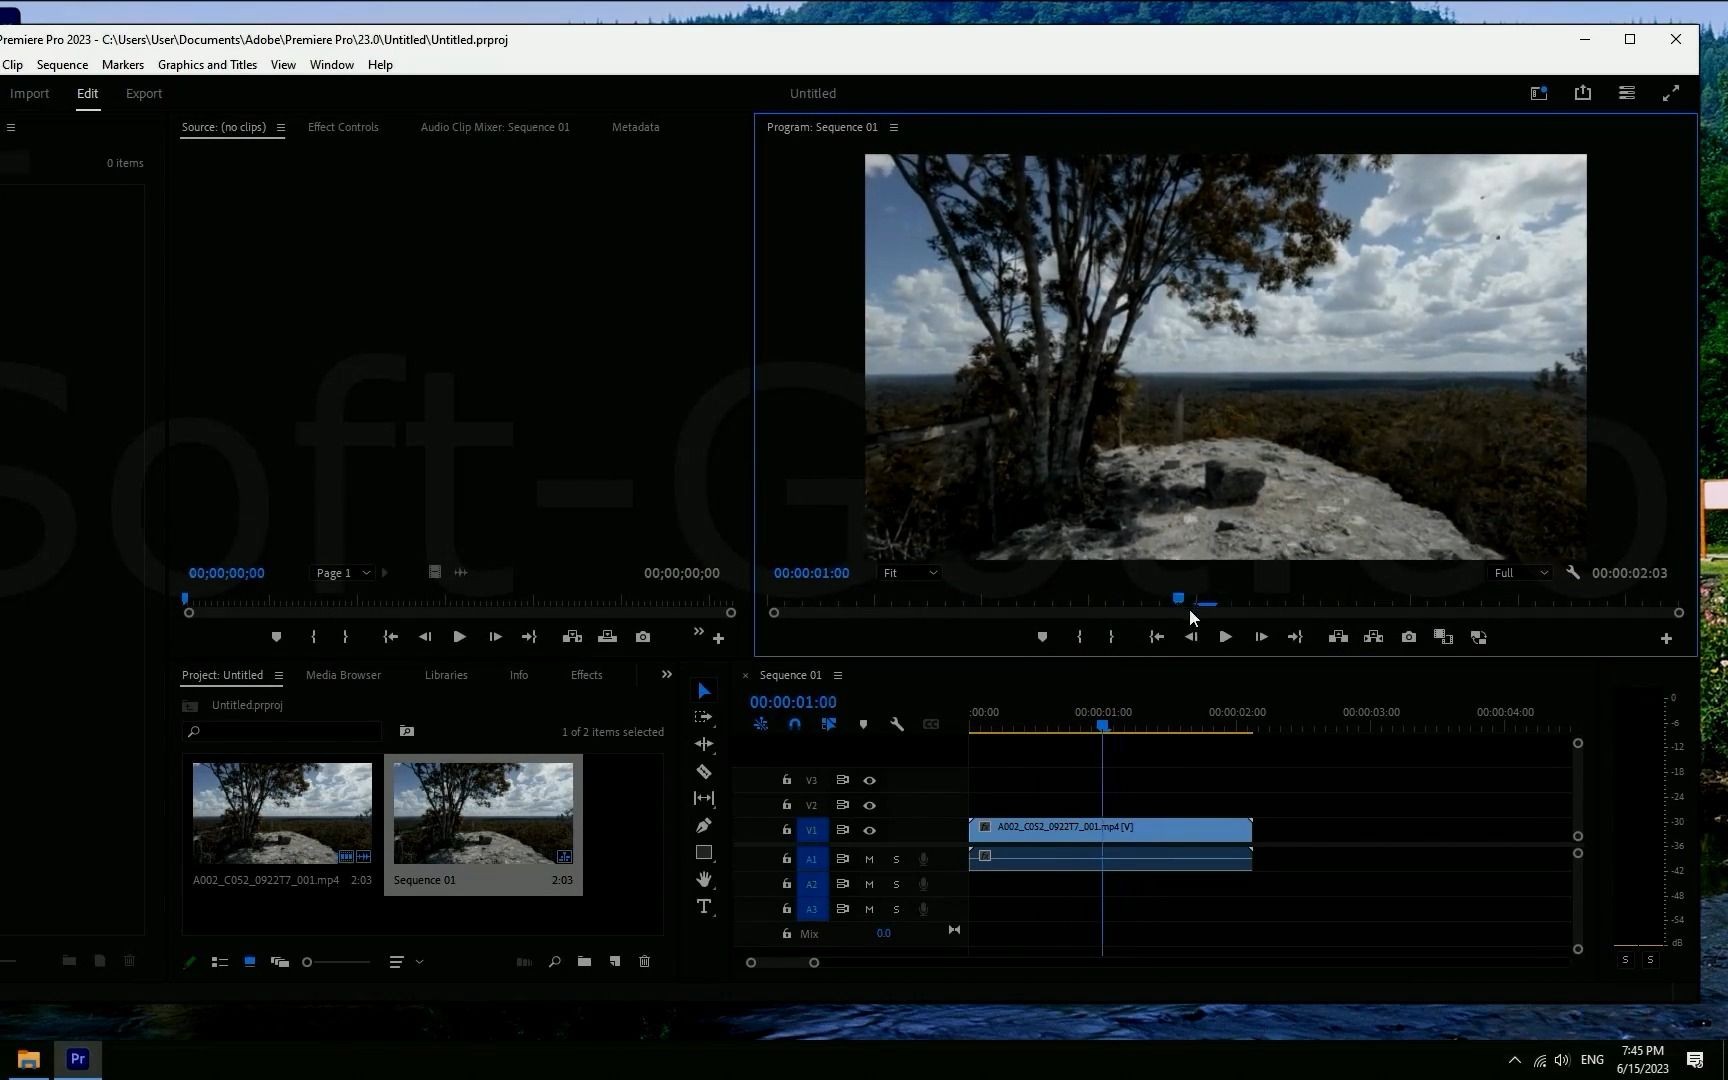Screen dimensions: 1728x1080
Task: Open Page 1 dropdown in Source monitor
Action: (x=343, y=573)
